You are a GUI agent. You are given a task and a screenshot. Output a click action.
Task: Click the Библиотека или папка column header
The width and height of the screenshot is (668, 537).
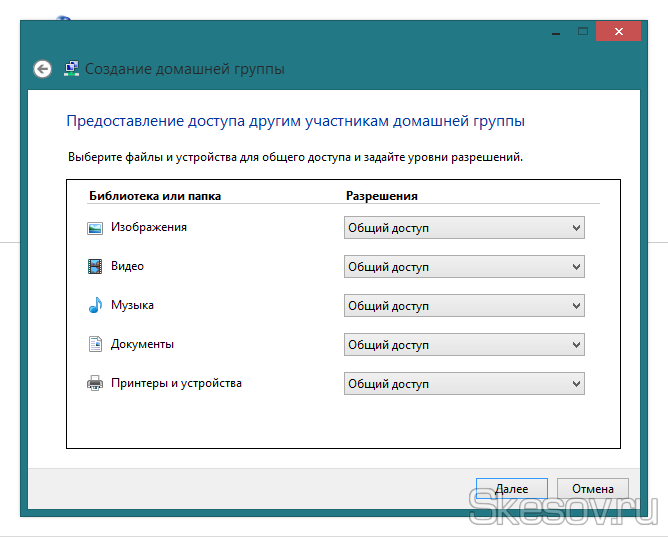pyautogui.click(x=155, y=196)
